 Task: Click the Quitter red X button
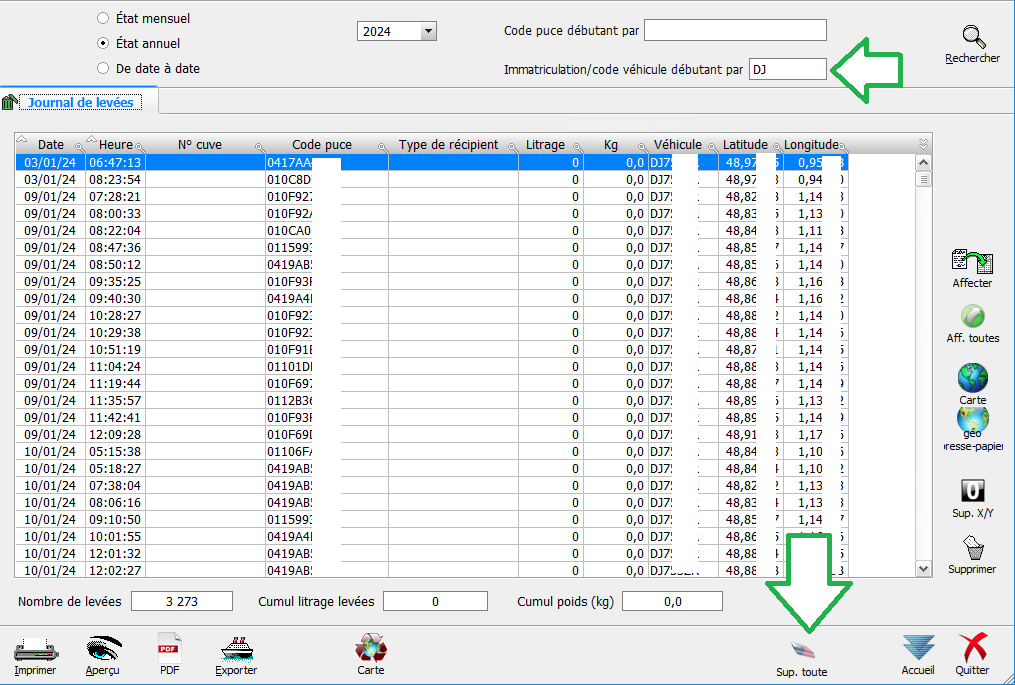972,649
